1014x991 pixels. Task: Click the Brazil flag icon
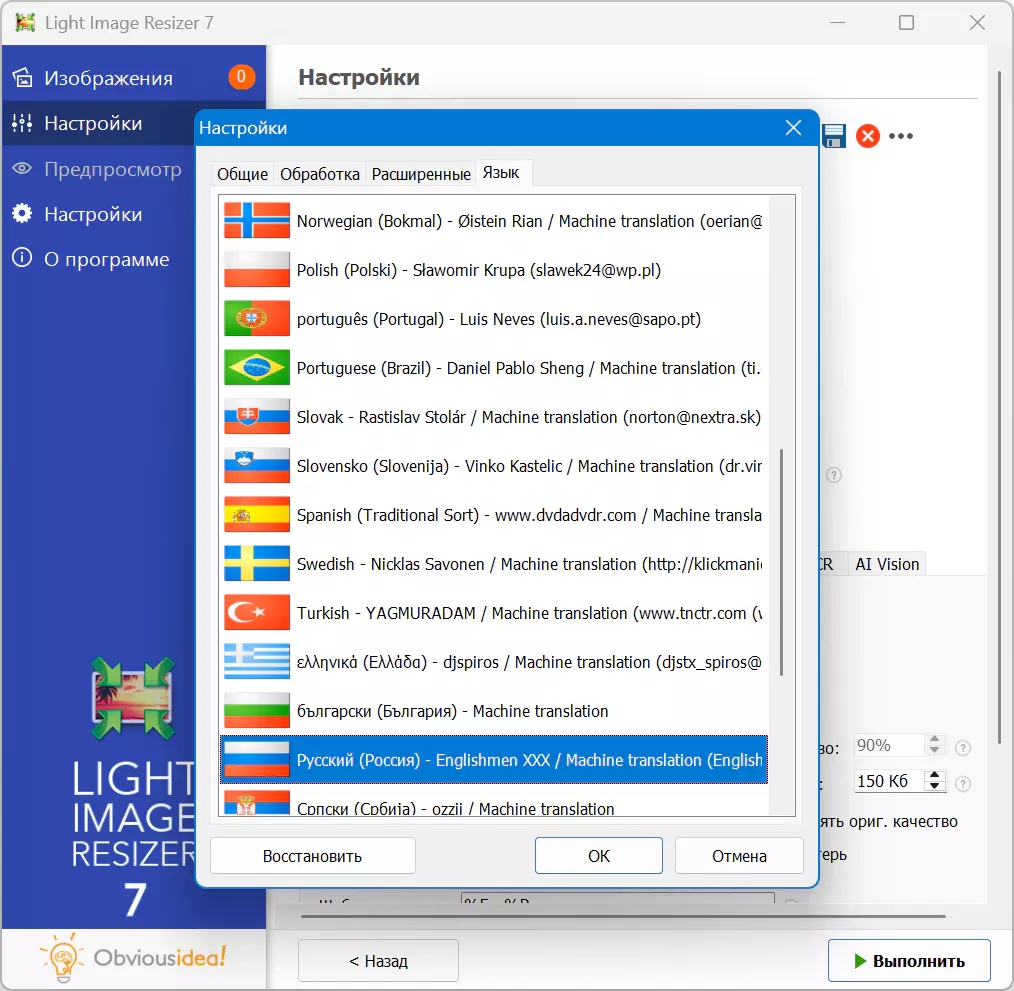257,367
